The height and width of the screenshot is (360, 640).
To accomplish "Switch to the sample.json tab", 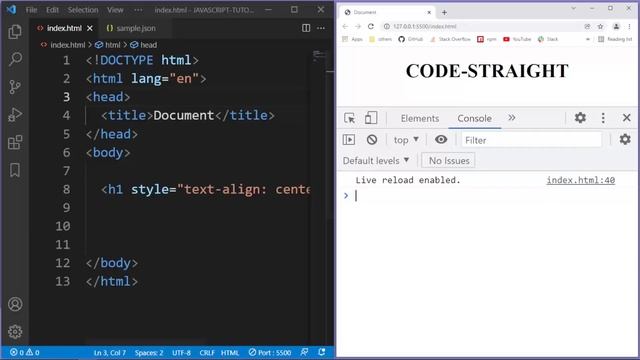I will pos(131,28).
